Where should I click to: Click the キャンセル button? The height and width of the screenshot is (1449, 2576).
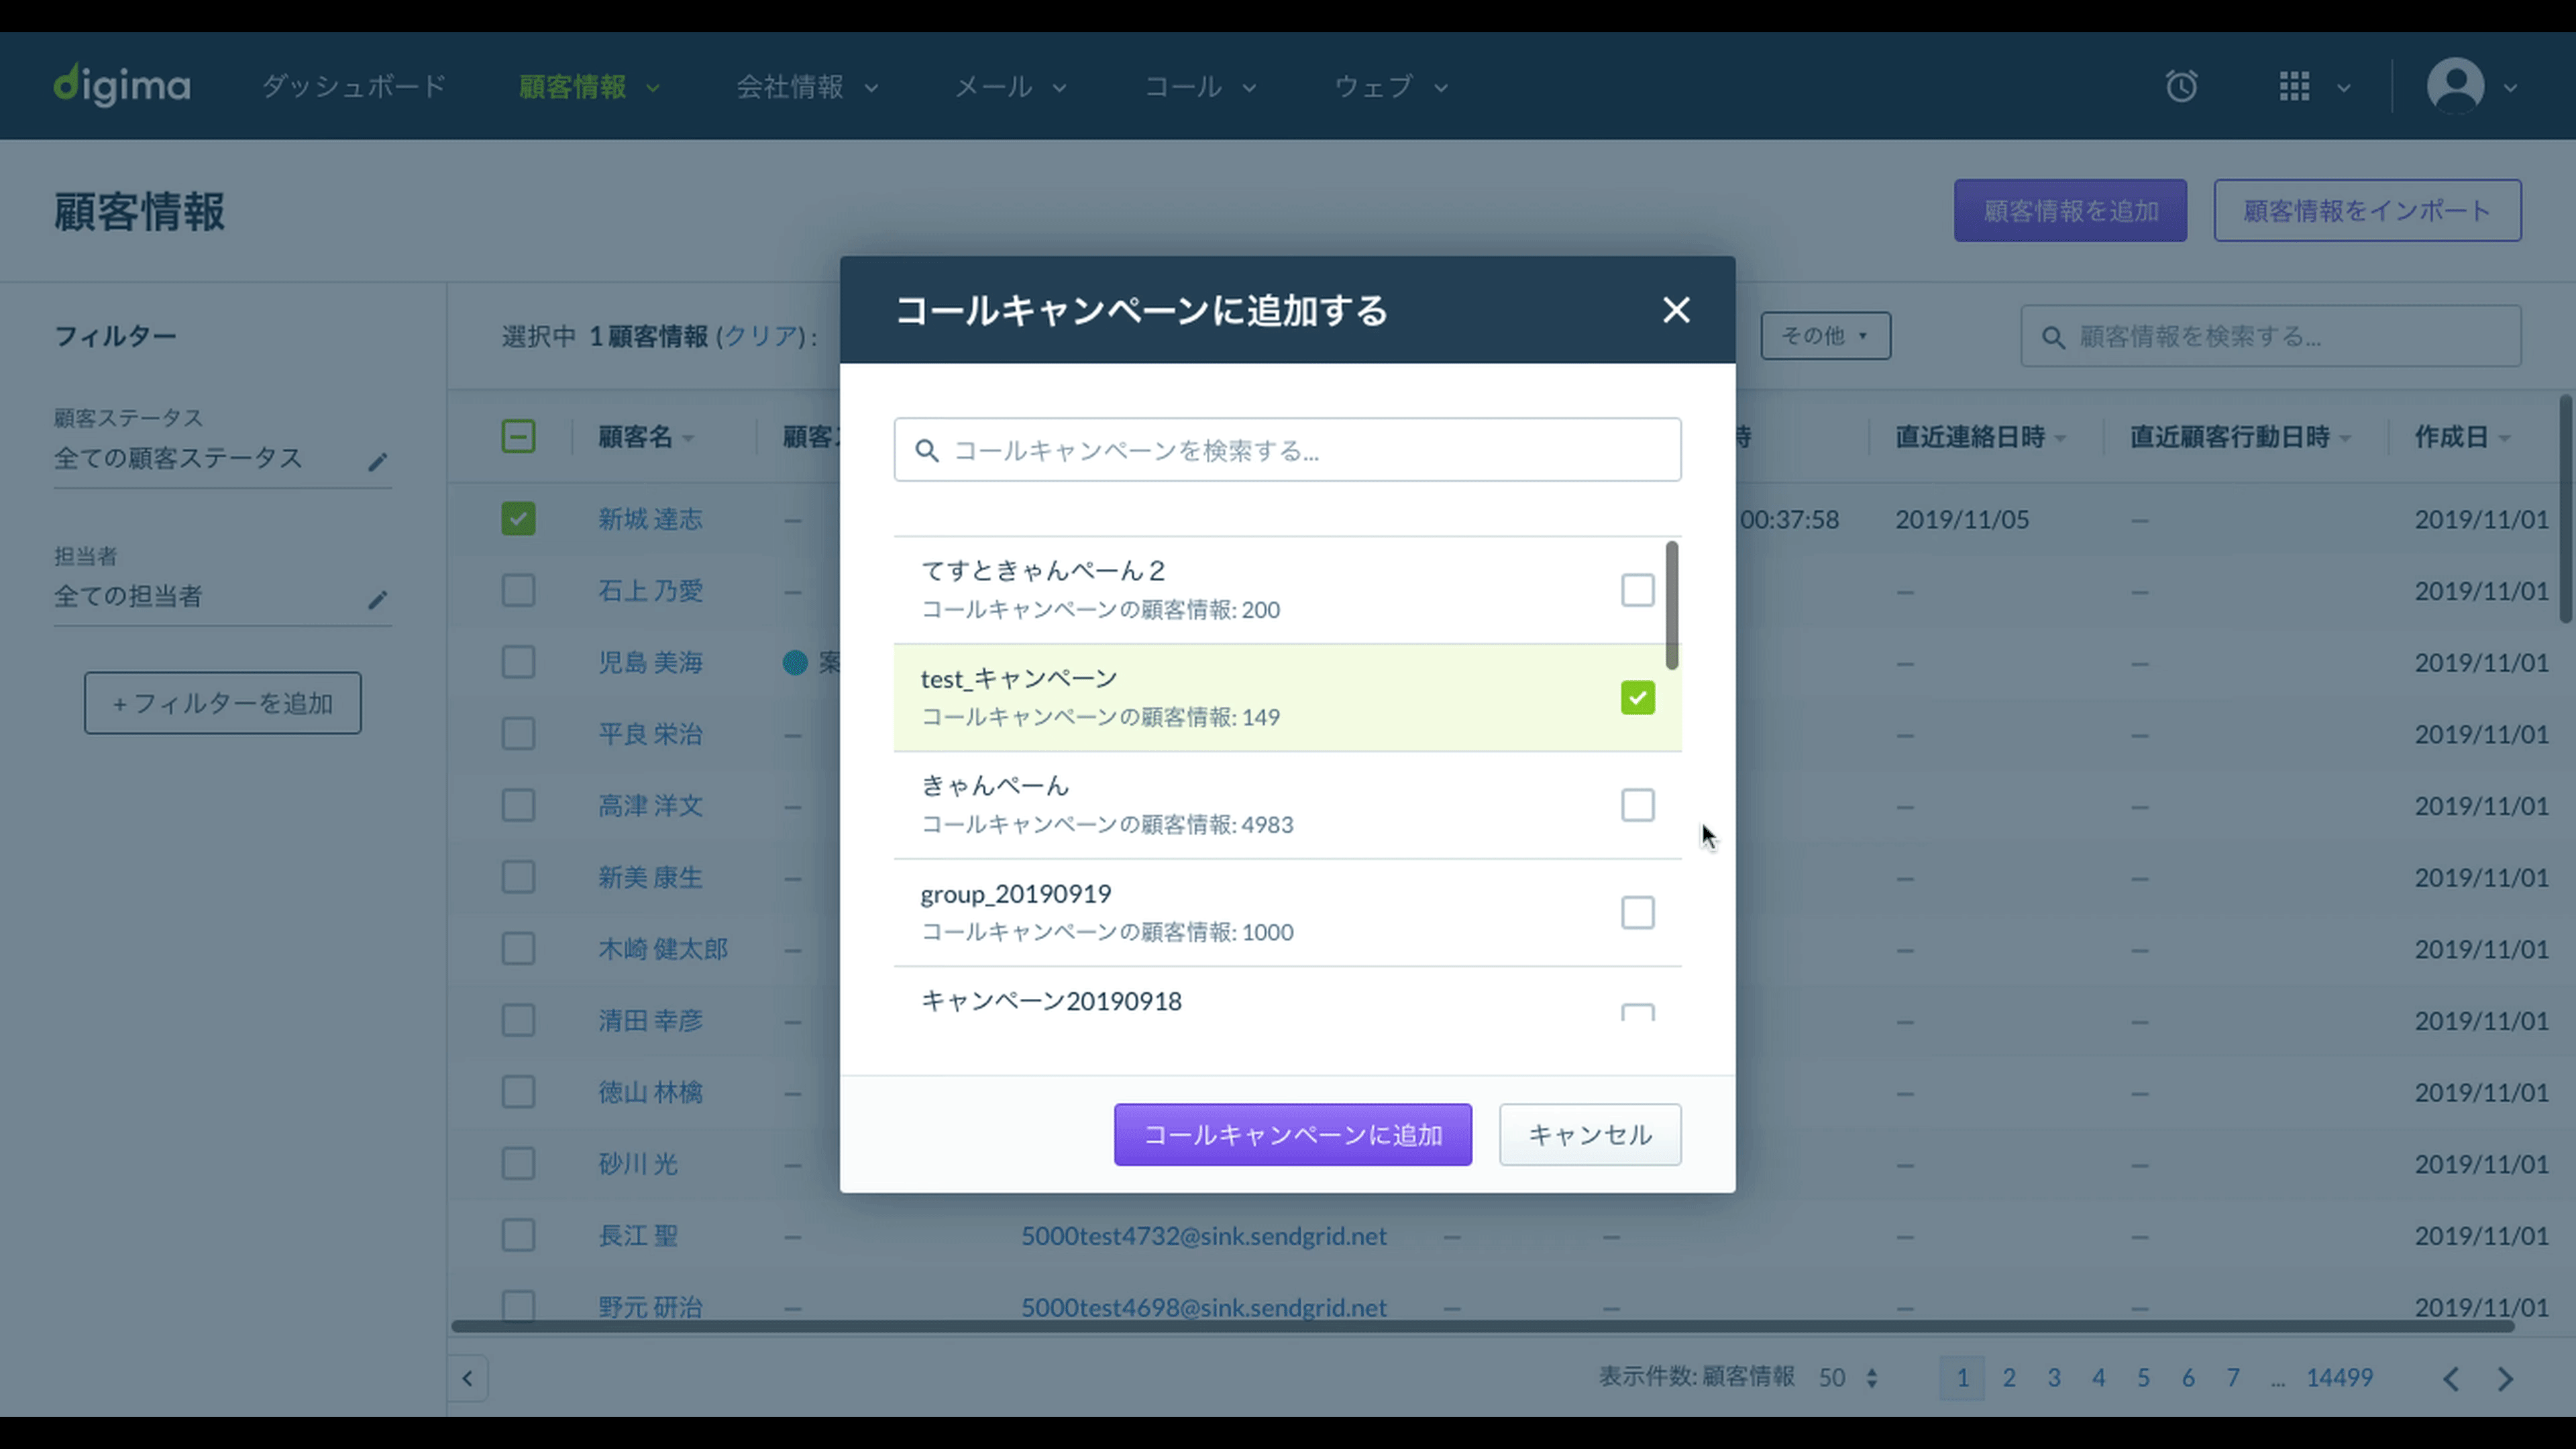tap(1590, 1135)
